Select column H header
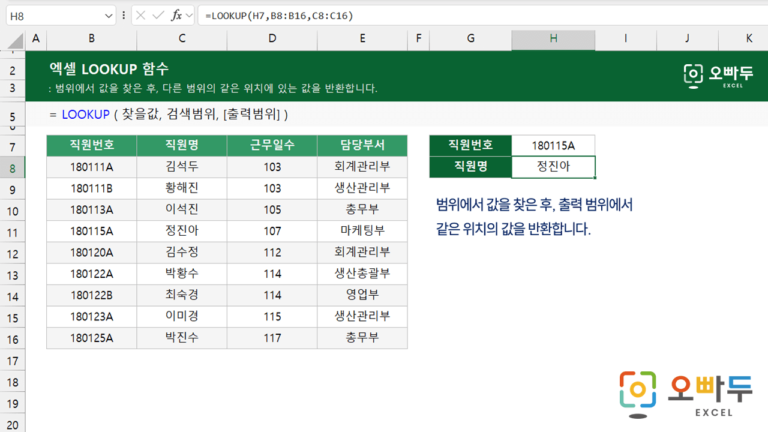Image resolution: width=768 pixels, height=432 pixels. click(553, 39)
